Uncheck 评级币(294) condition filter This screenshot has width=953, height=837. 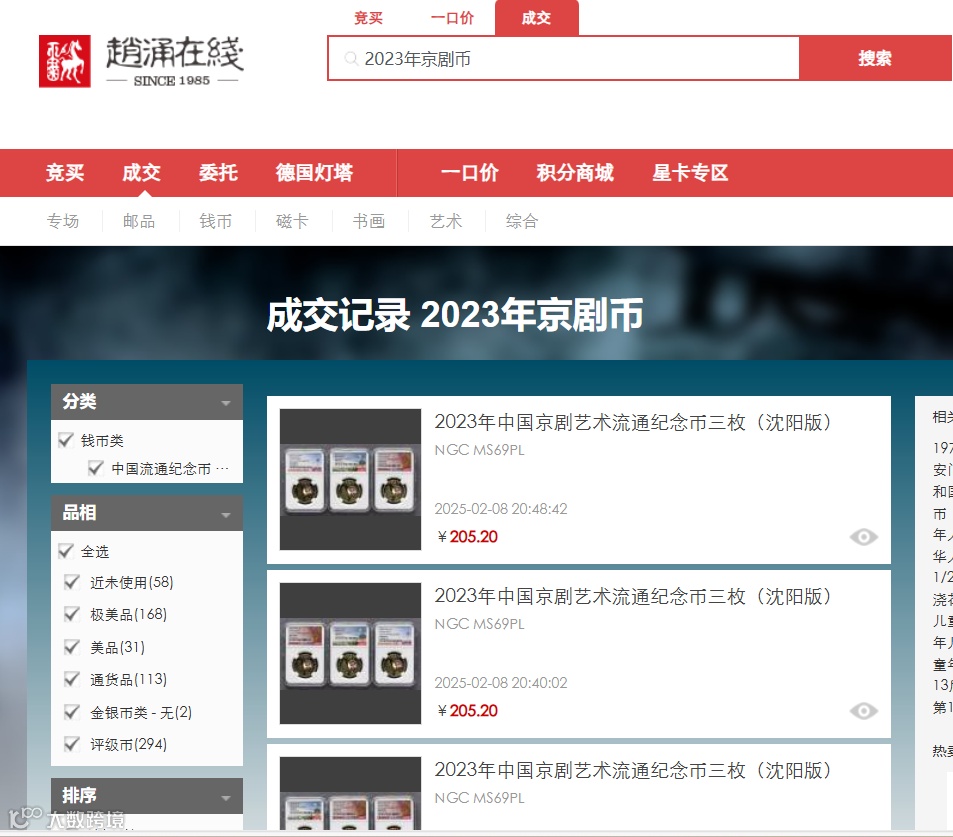point(72,744)
